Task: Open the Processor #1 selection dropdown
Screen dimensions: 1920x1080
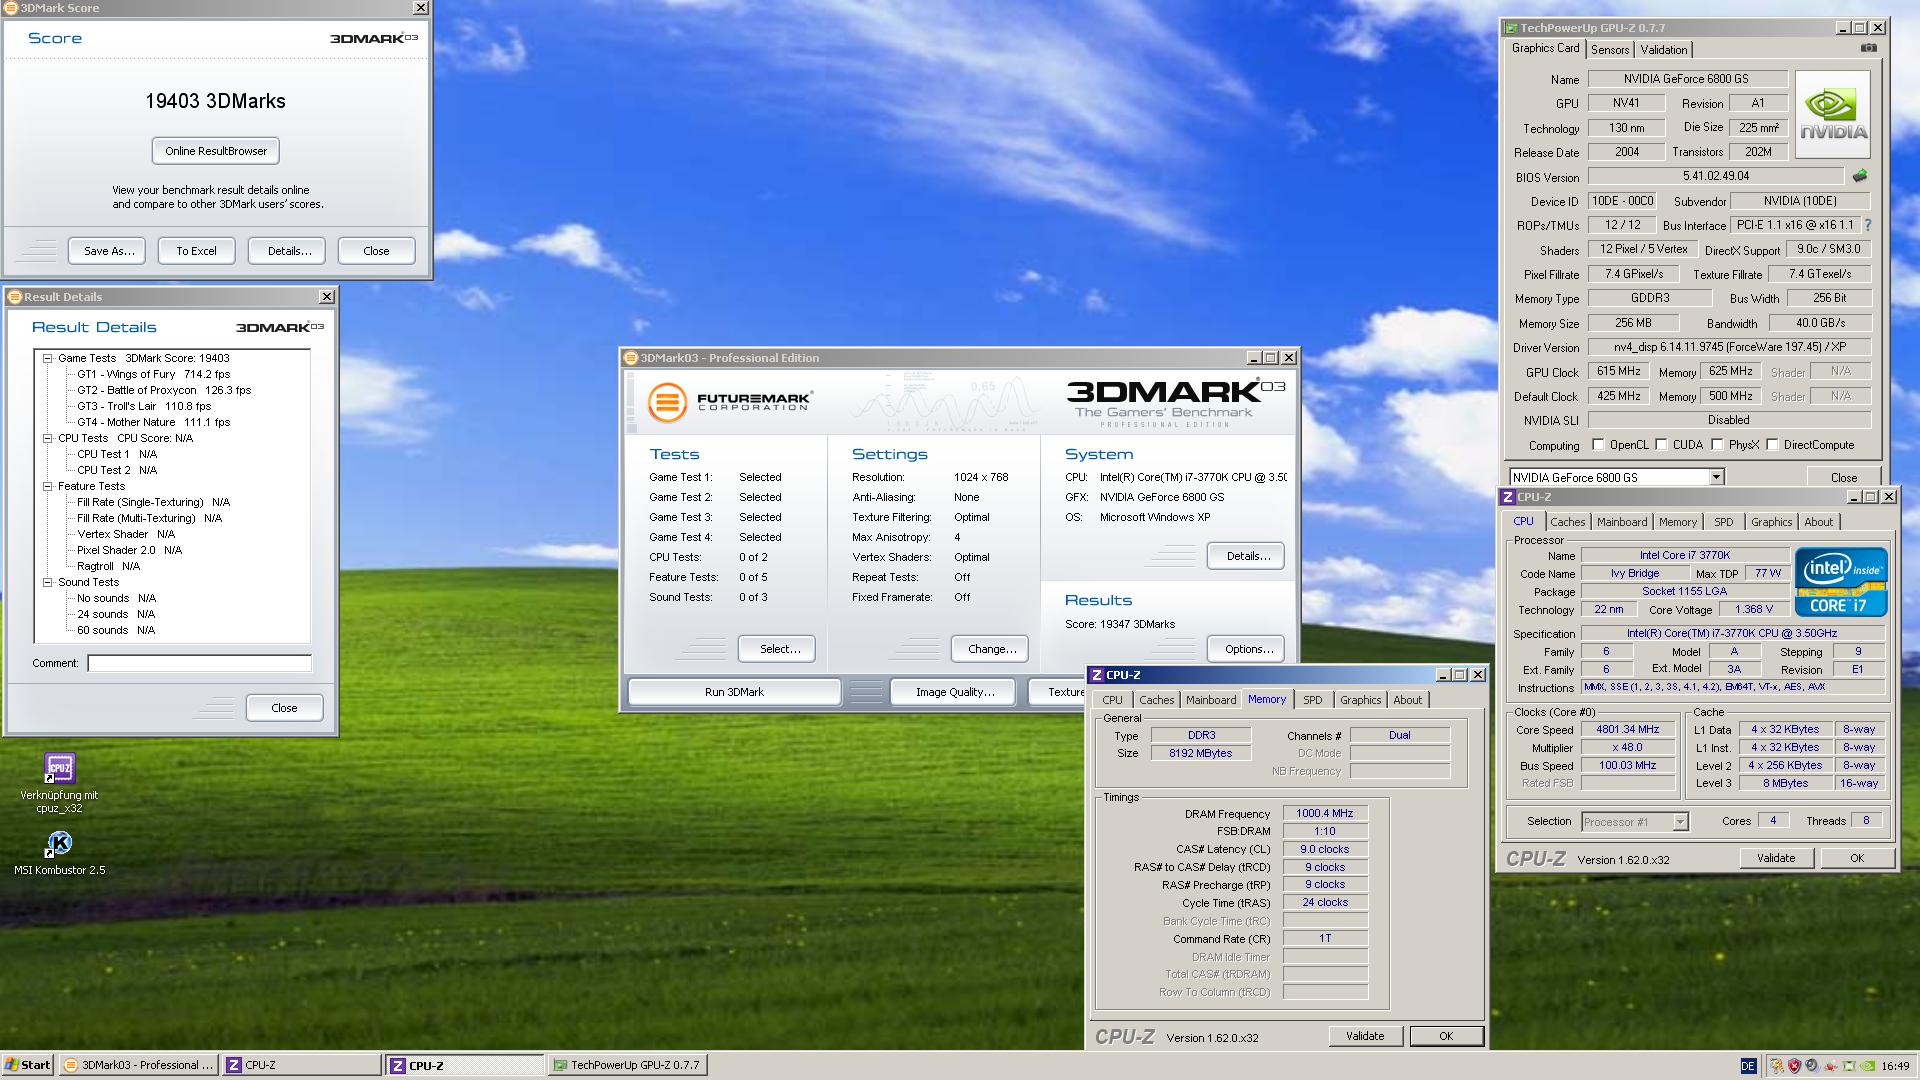Action: click(1680, 822)
